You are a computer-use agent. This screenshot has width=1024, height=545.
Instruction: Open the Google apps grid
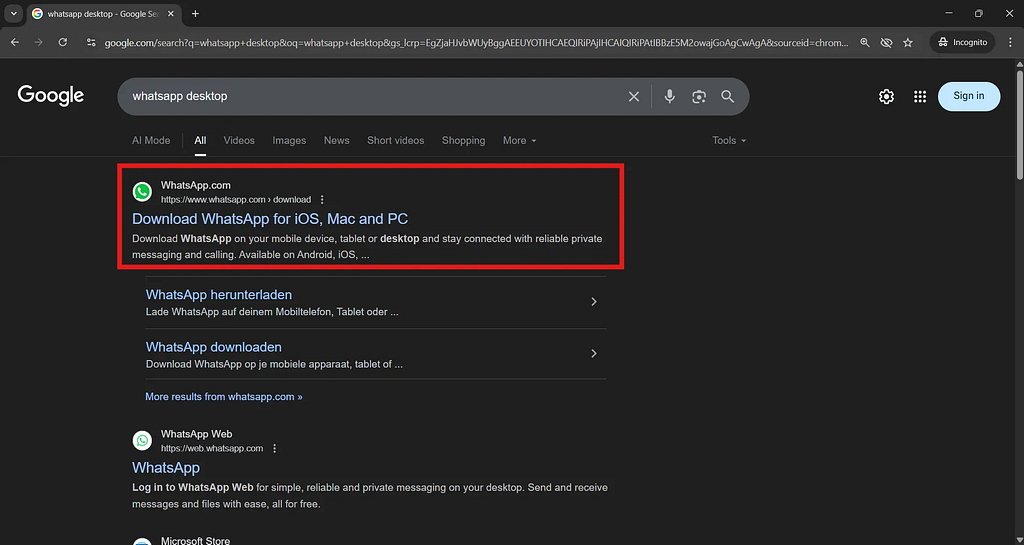tap(920, 97)
